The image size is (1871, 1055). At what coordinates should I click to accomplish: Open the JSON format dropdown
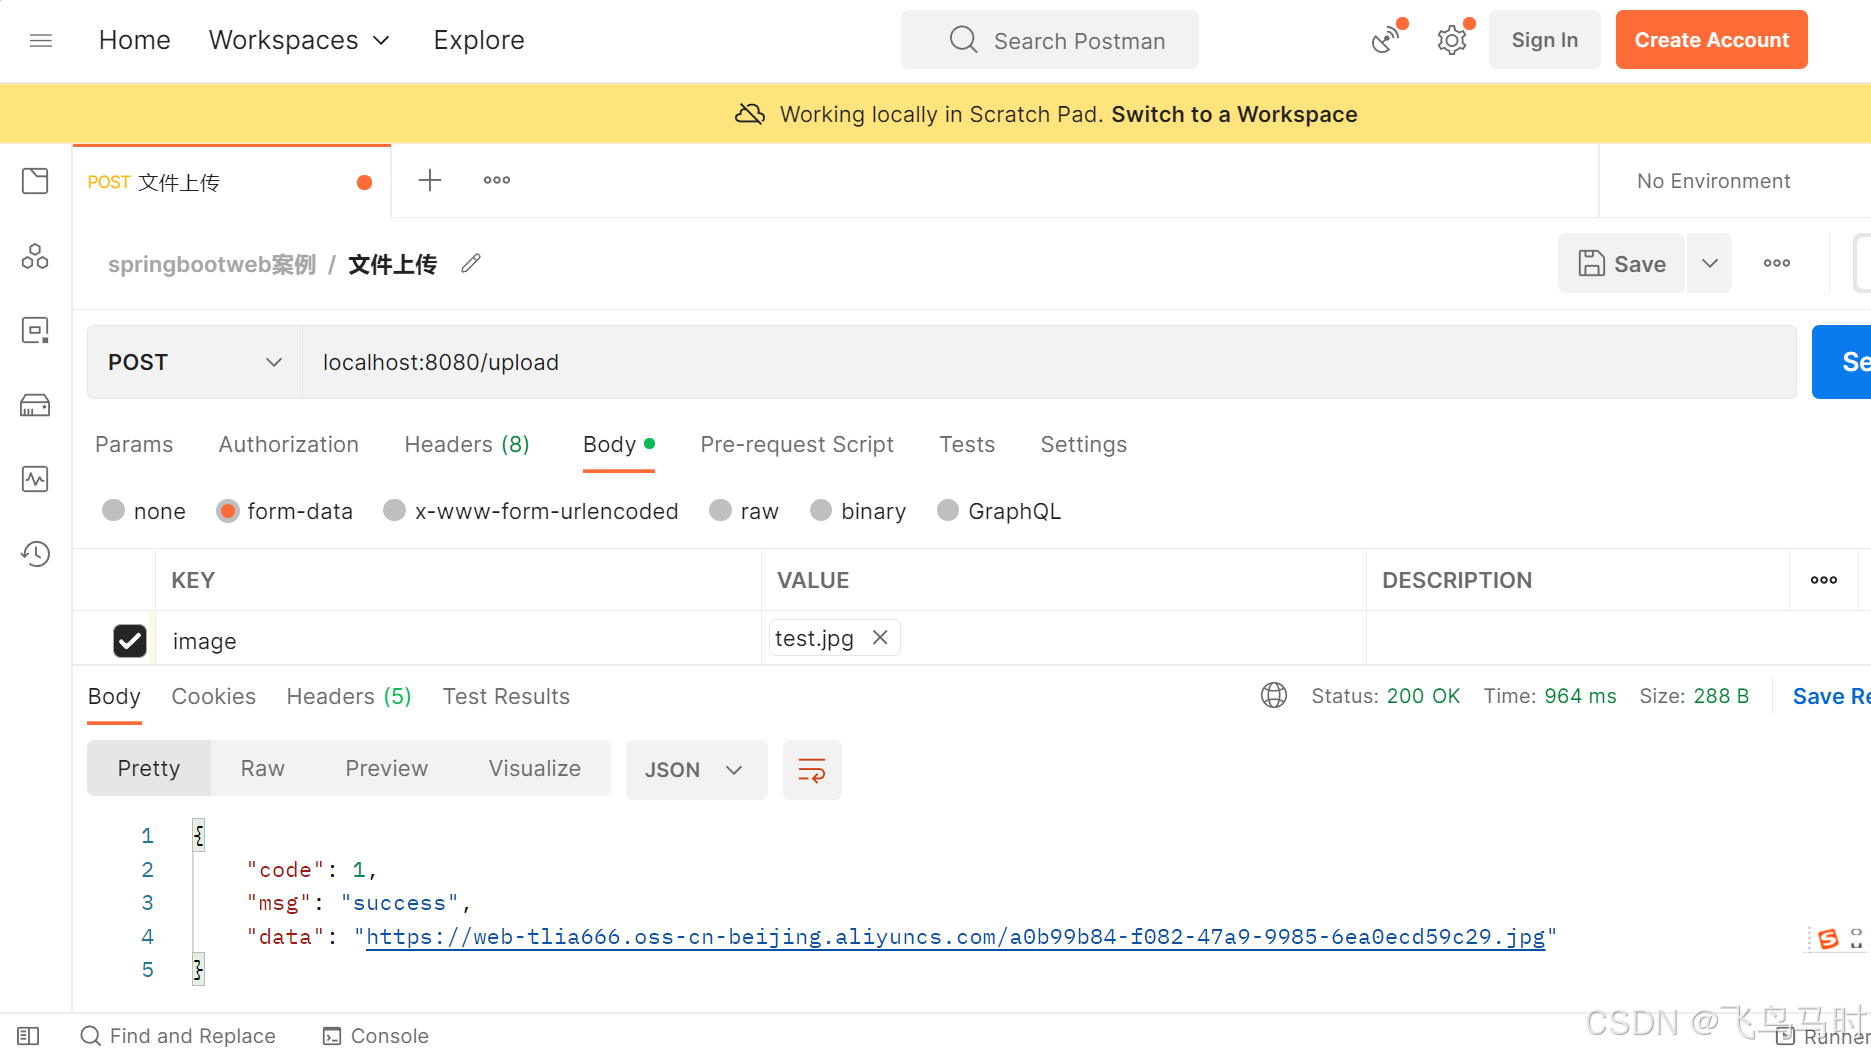[x=696, y=770]
